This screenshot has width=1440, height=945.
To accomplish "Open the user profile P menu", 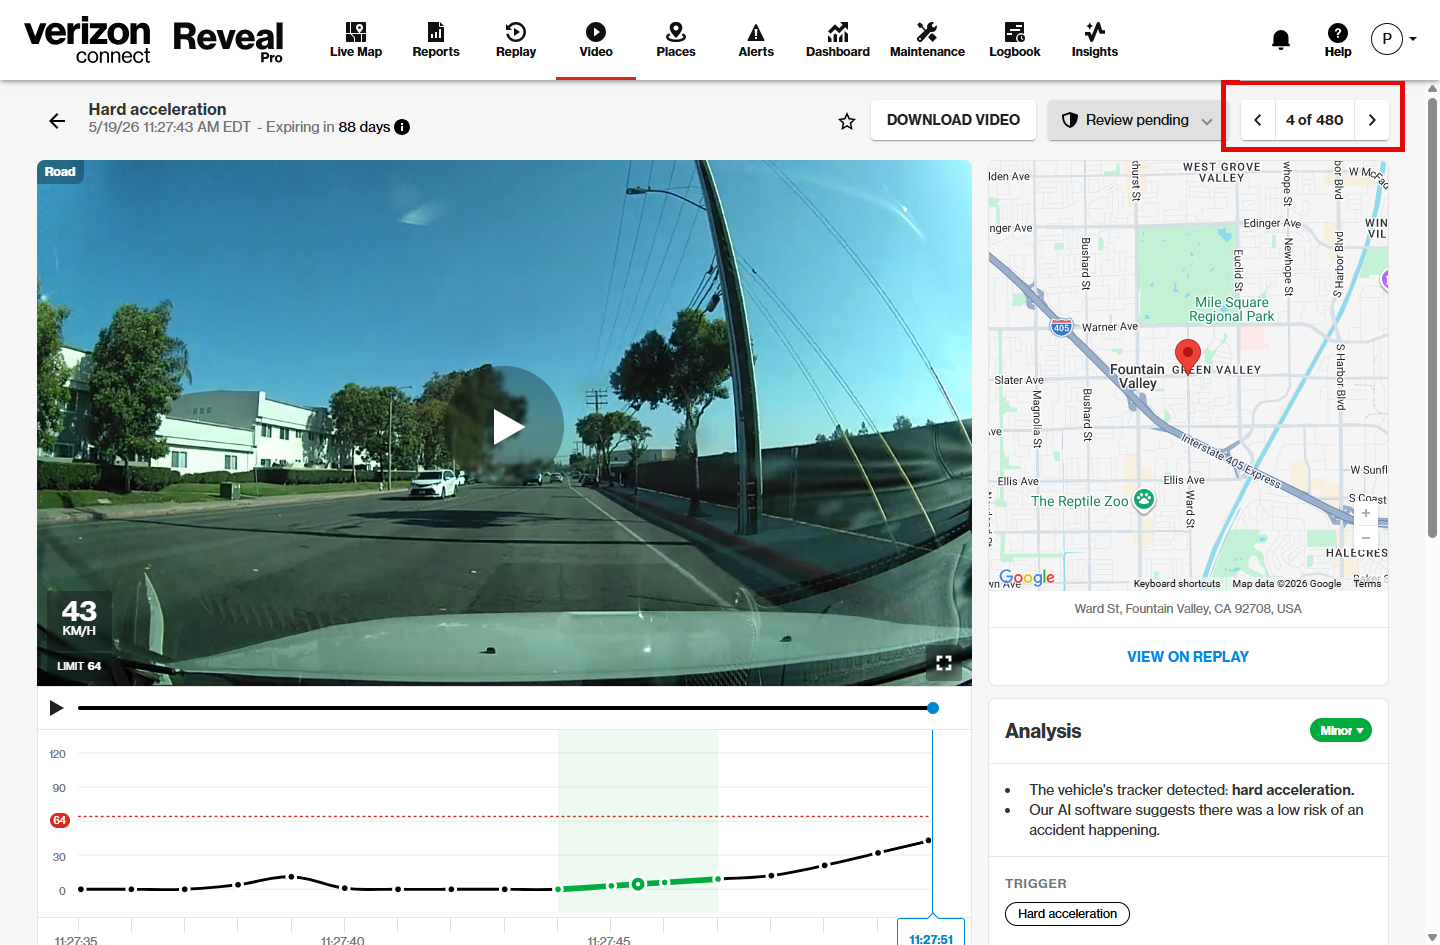I will point(1394,39).
